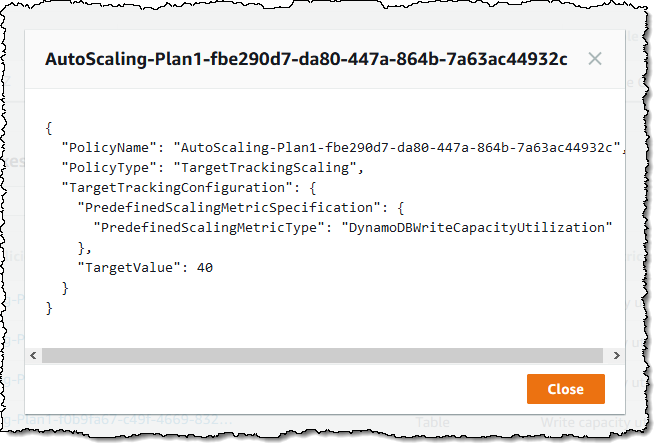Click the "TargetTrackingScaling" value text
This screenshot has width=660, height=448.
pyautogui.click(x=263, y=167)
